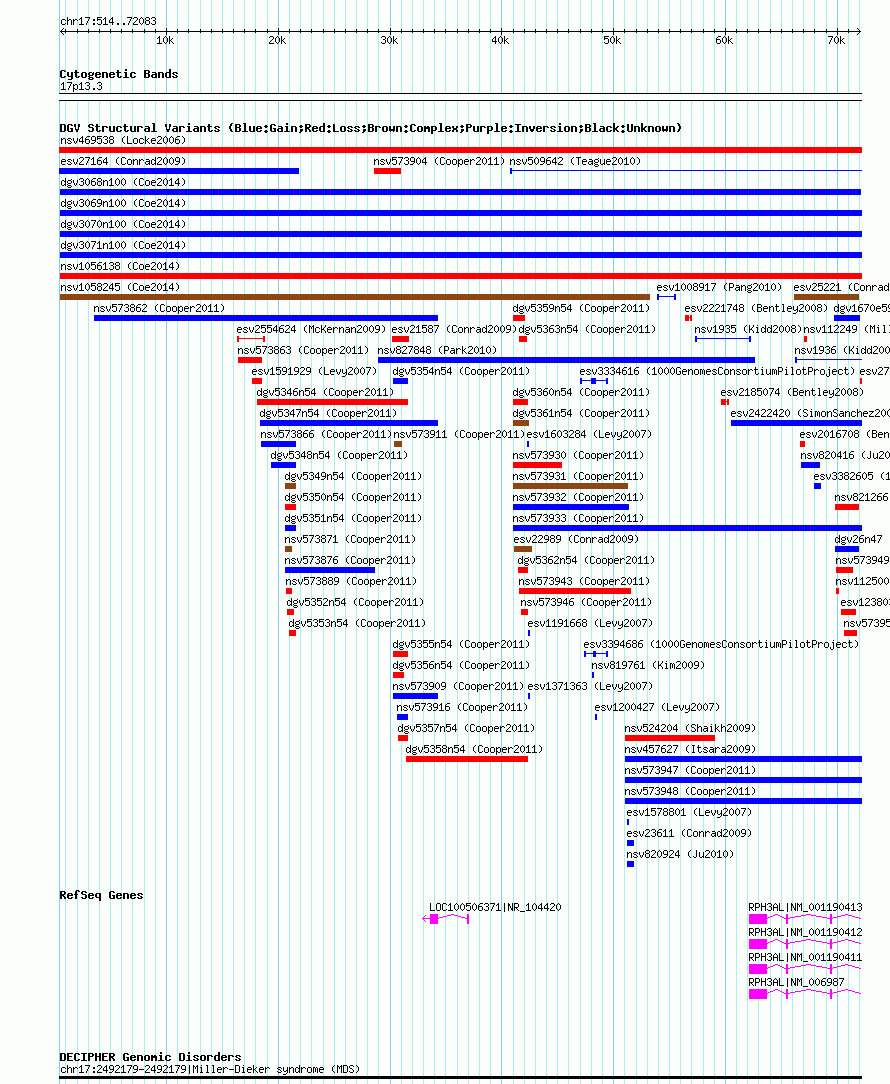Open the LOC100506371|NR_104420 gene glyph
Screen dimensions: 890x1084
[445, 919]
